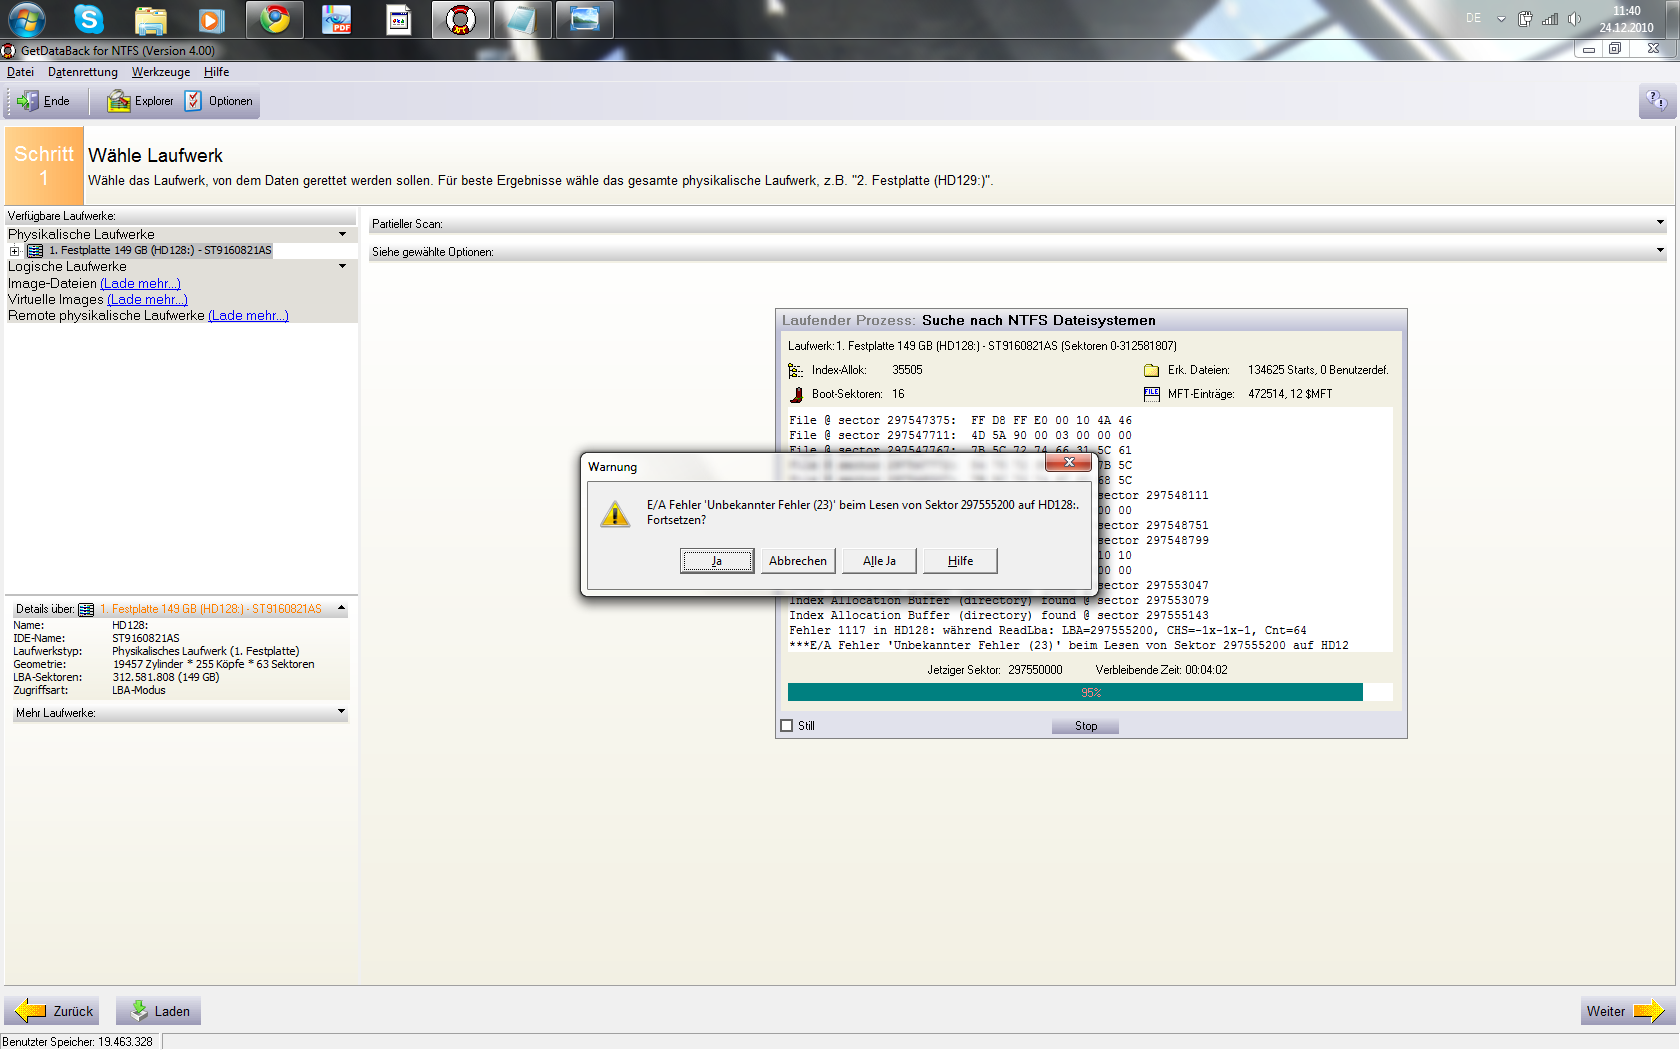The height and width of the screenshot is (1050, 1680).
Task: Open the PDF application in the taskbar
Action: click(336, 20)
